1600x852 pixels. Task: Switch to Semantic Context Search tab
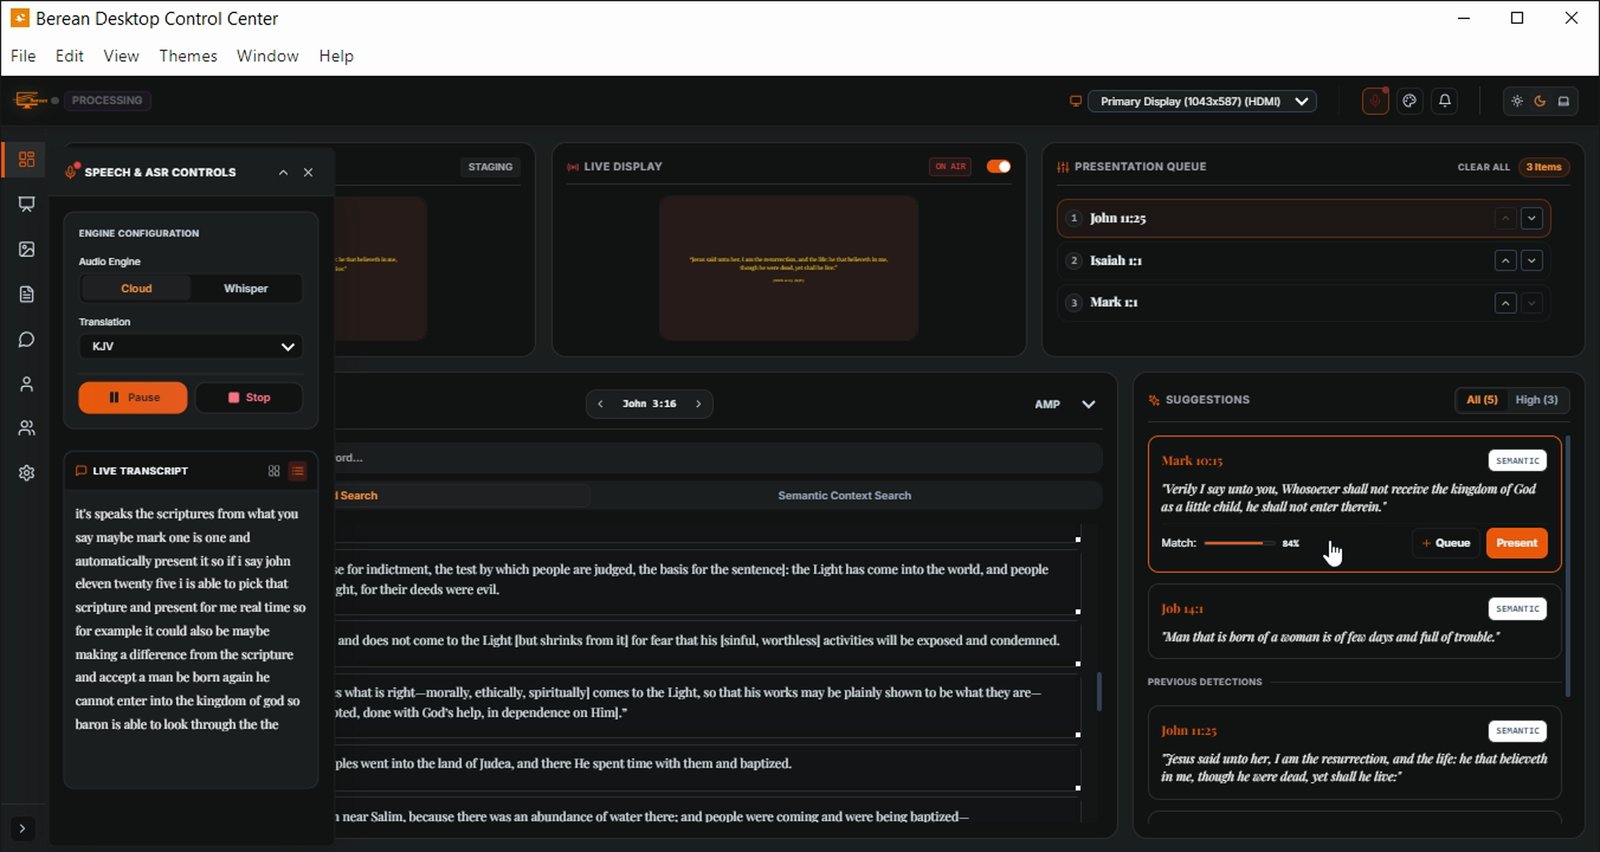click(x=845, y=496)
